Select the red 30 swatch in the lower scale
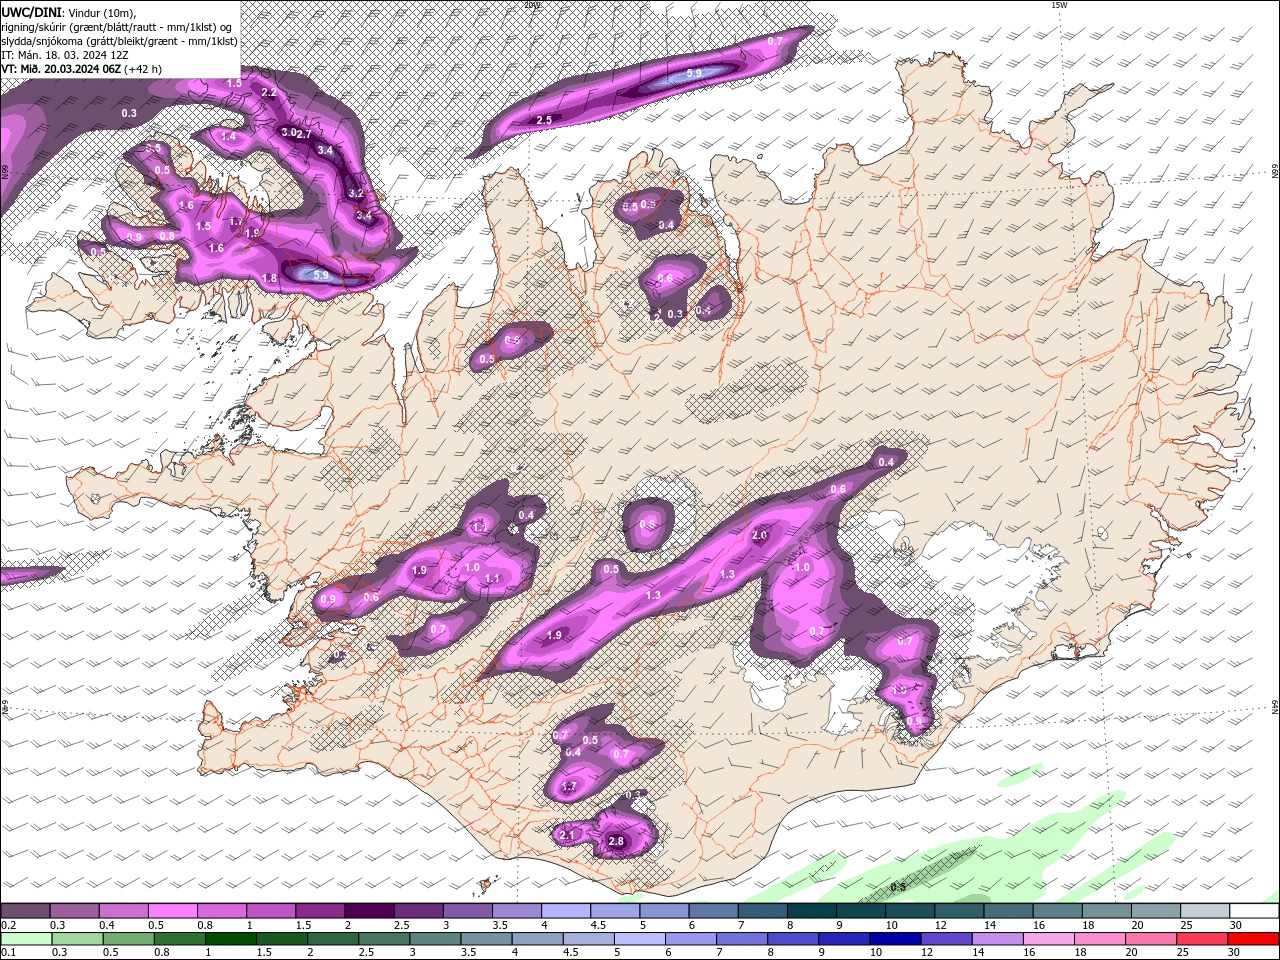 point(1253,939)
